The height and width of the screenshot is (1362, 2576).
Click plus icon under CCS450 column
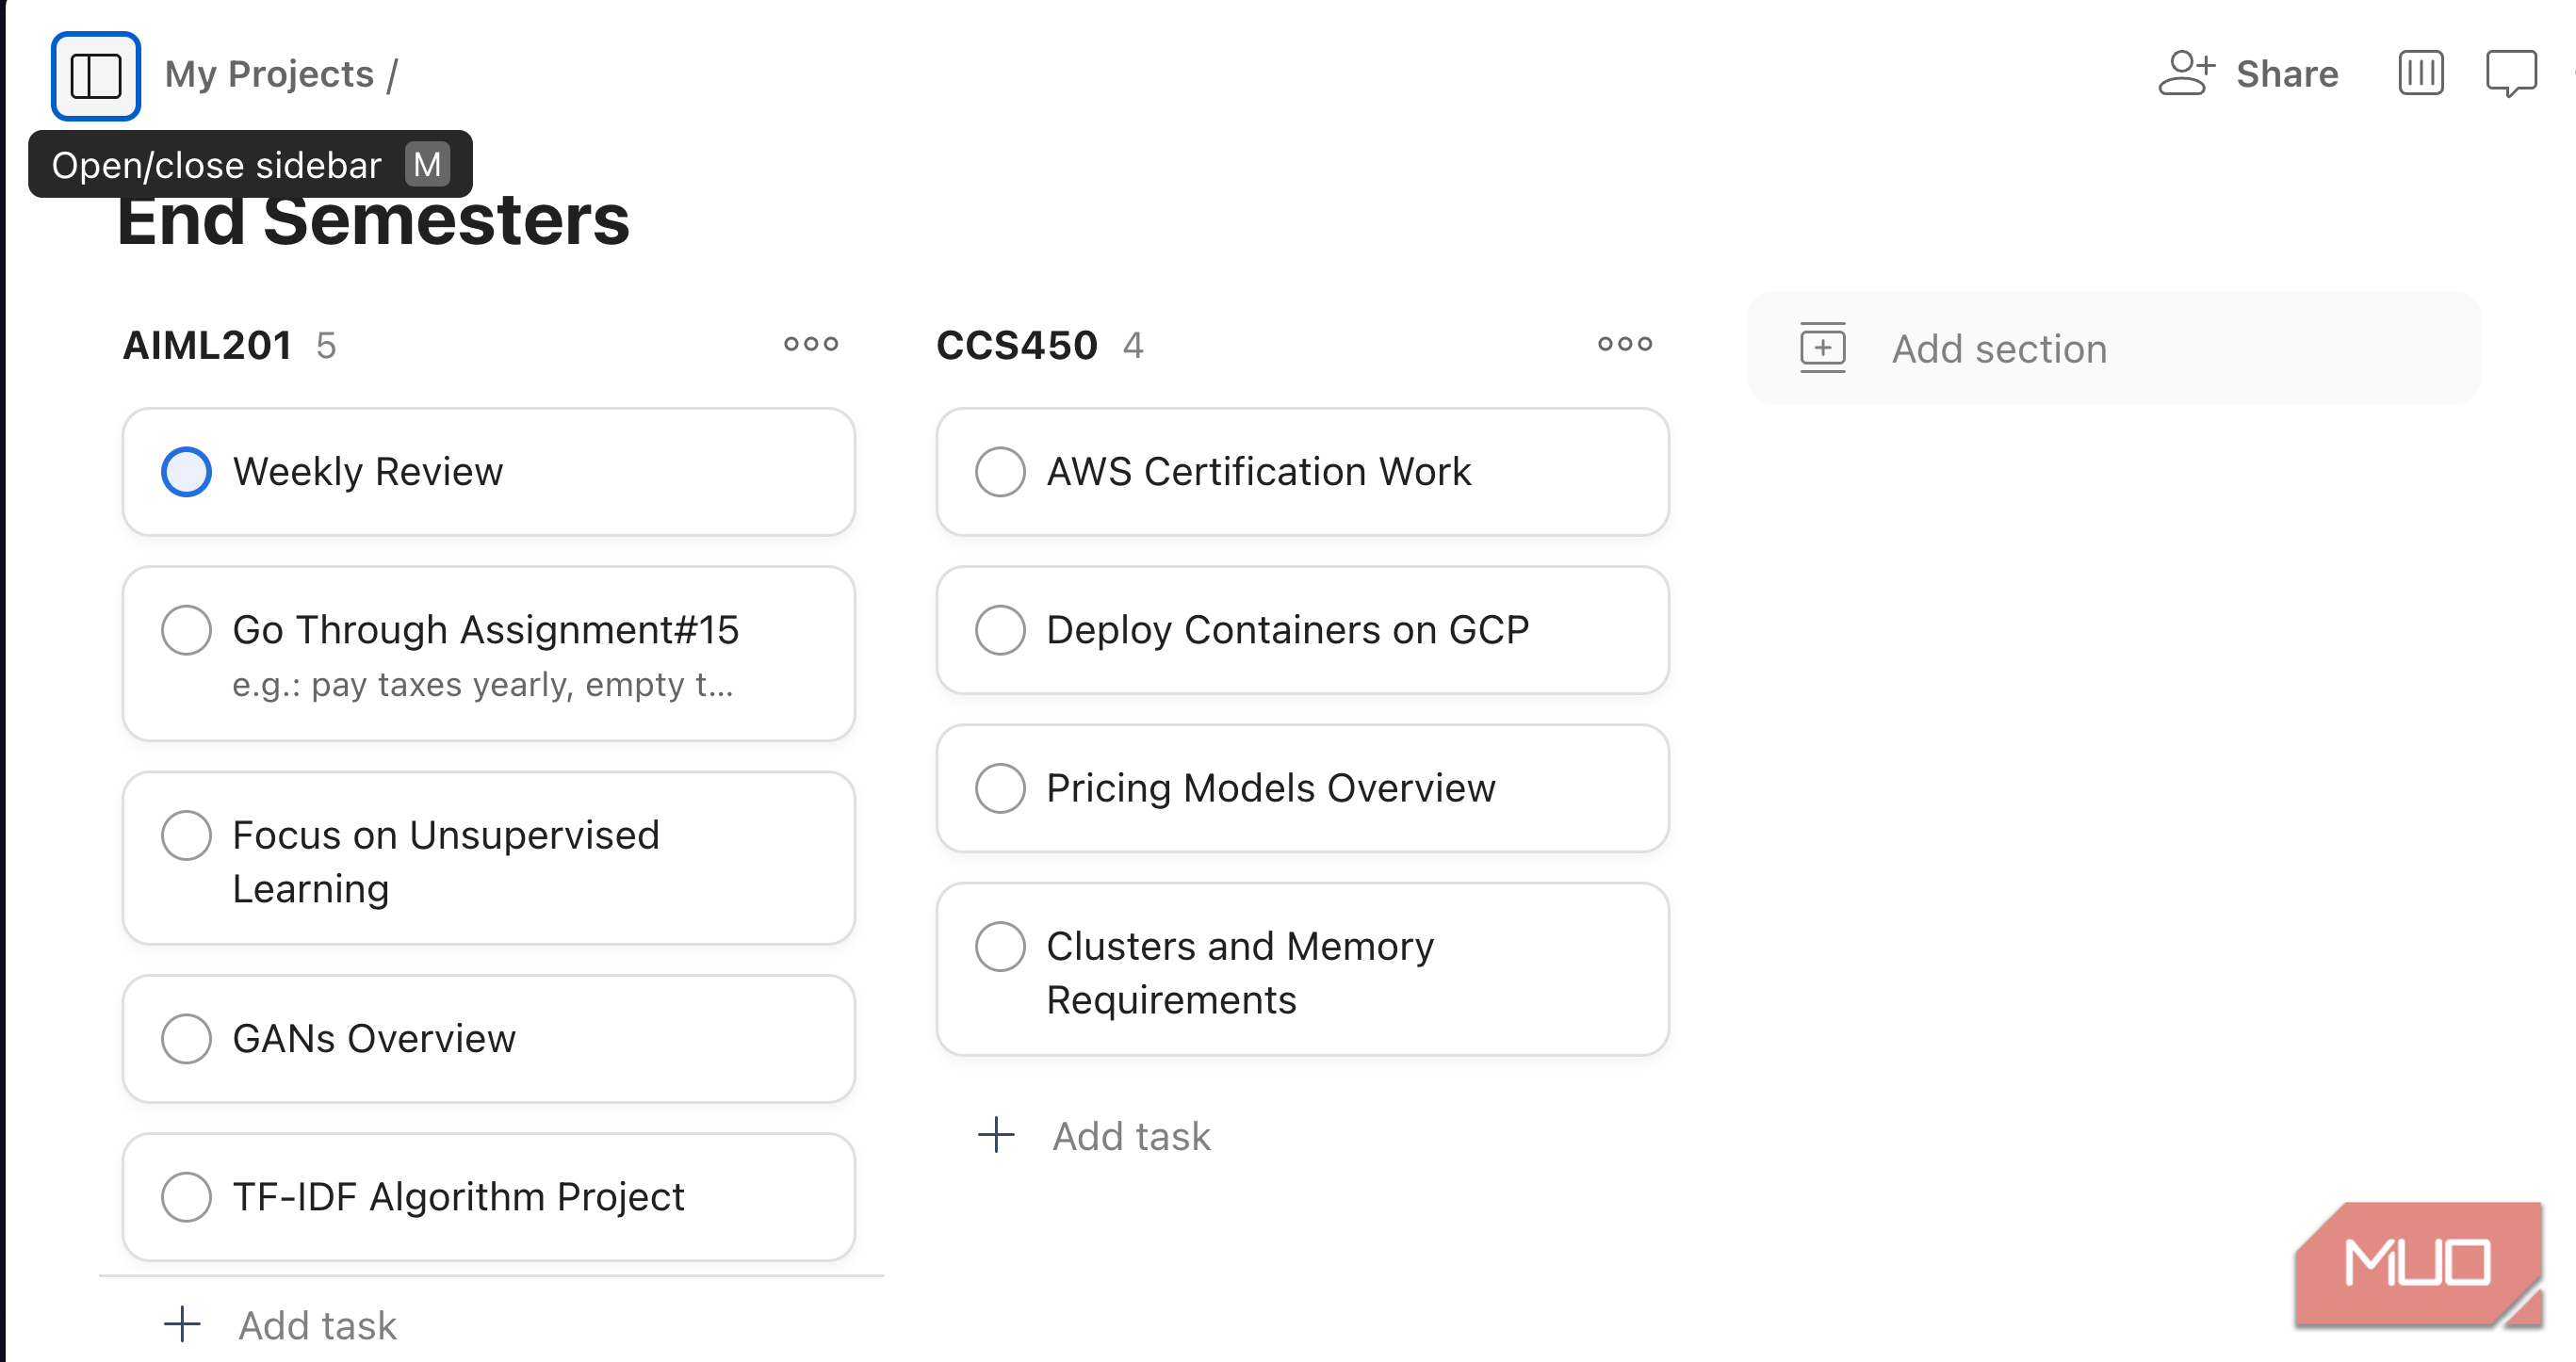pos(996,1135)
